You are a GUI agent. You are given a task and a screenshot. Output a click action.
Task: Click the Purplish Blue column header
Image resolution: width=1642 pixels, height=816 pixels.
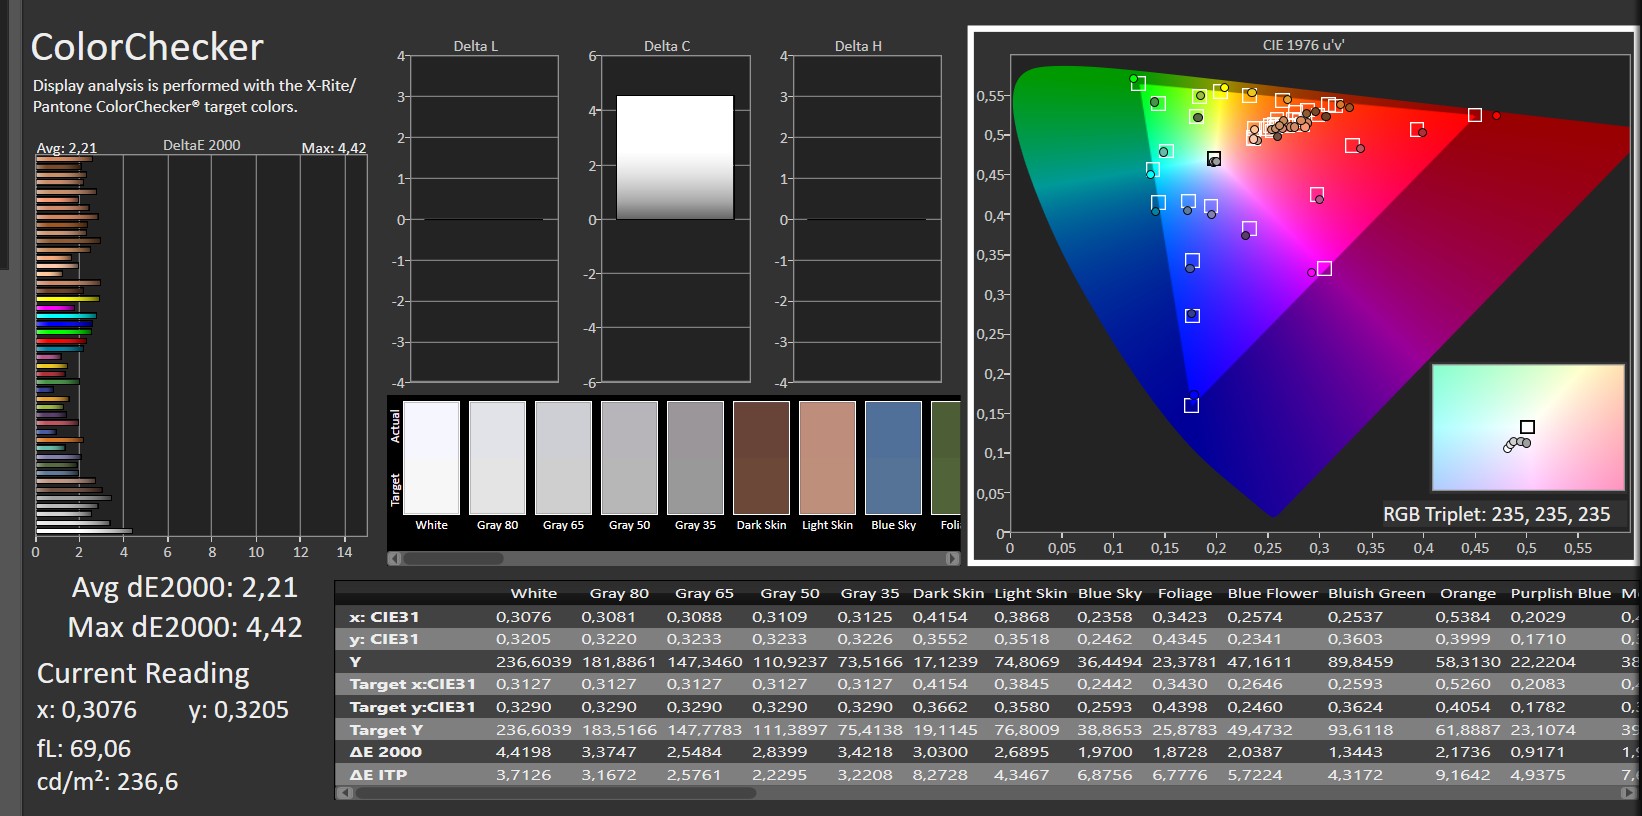(1560, 593)
